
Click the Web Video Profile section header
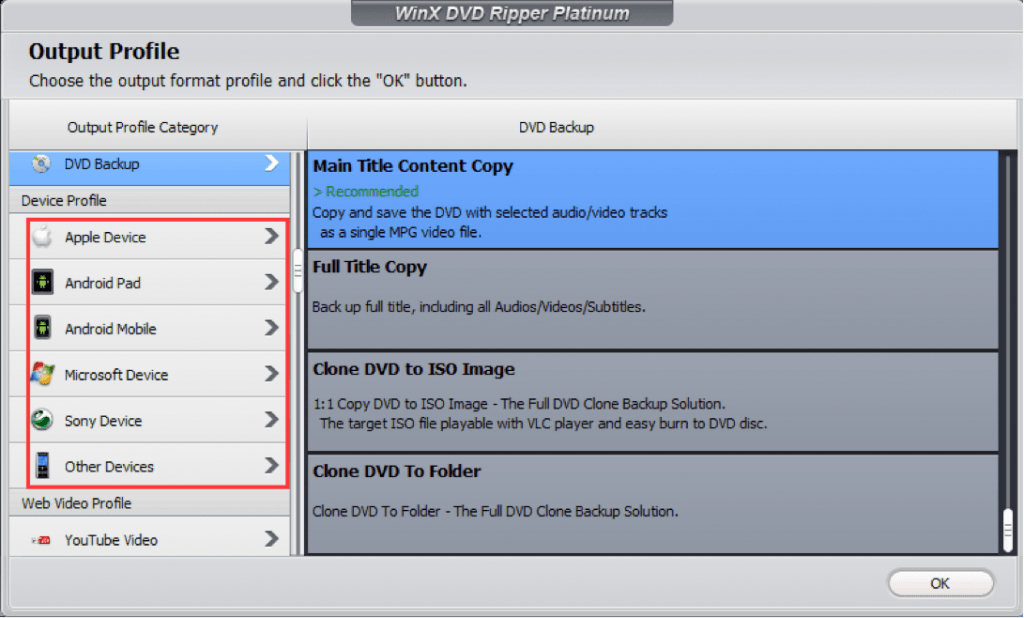tap(76, 504)
